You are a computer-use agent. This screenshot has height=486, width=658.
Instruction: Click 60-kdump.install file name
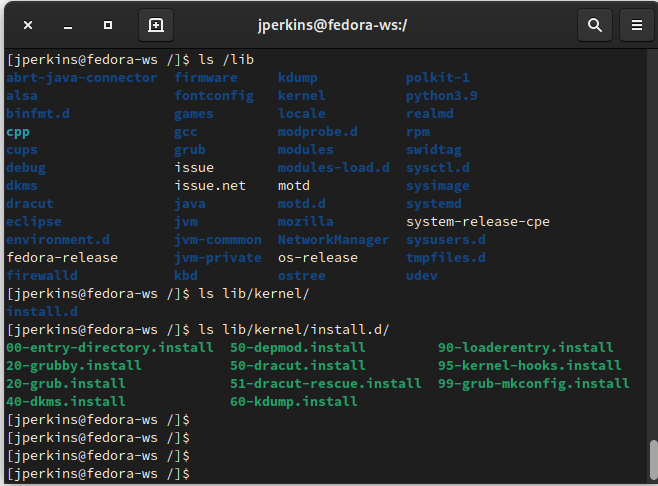pyautogui.click(x=294, y=402)
